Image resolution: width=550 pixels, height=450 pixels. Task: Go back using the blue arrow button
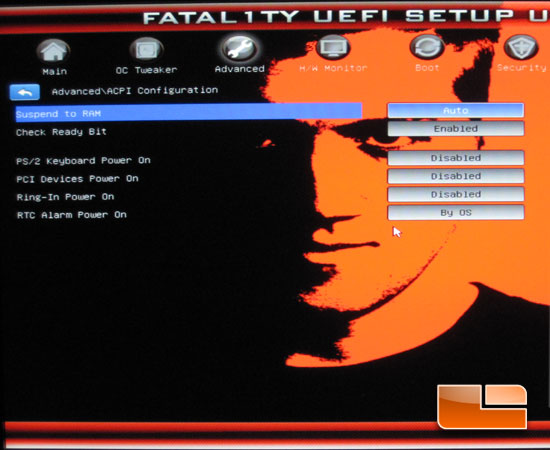[25, 92]
